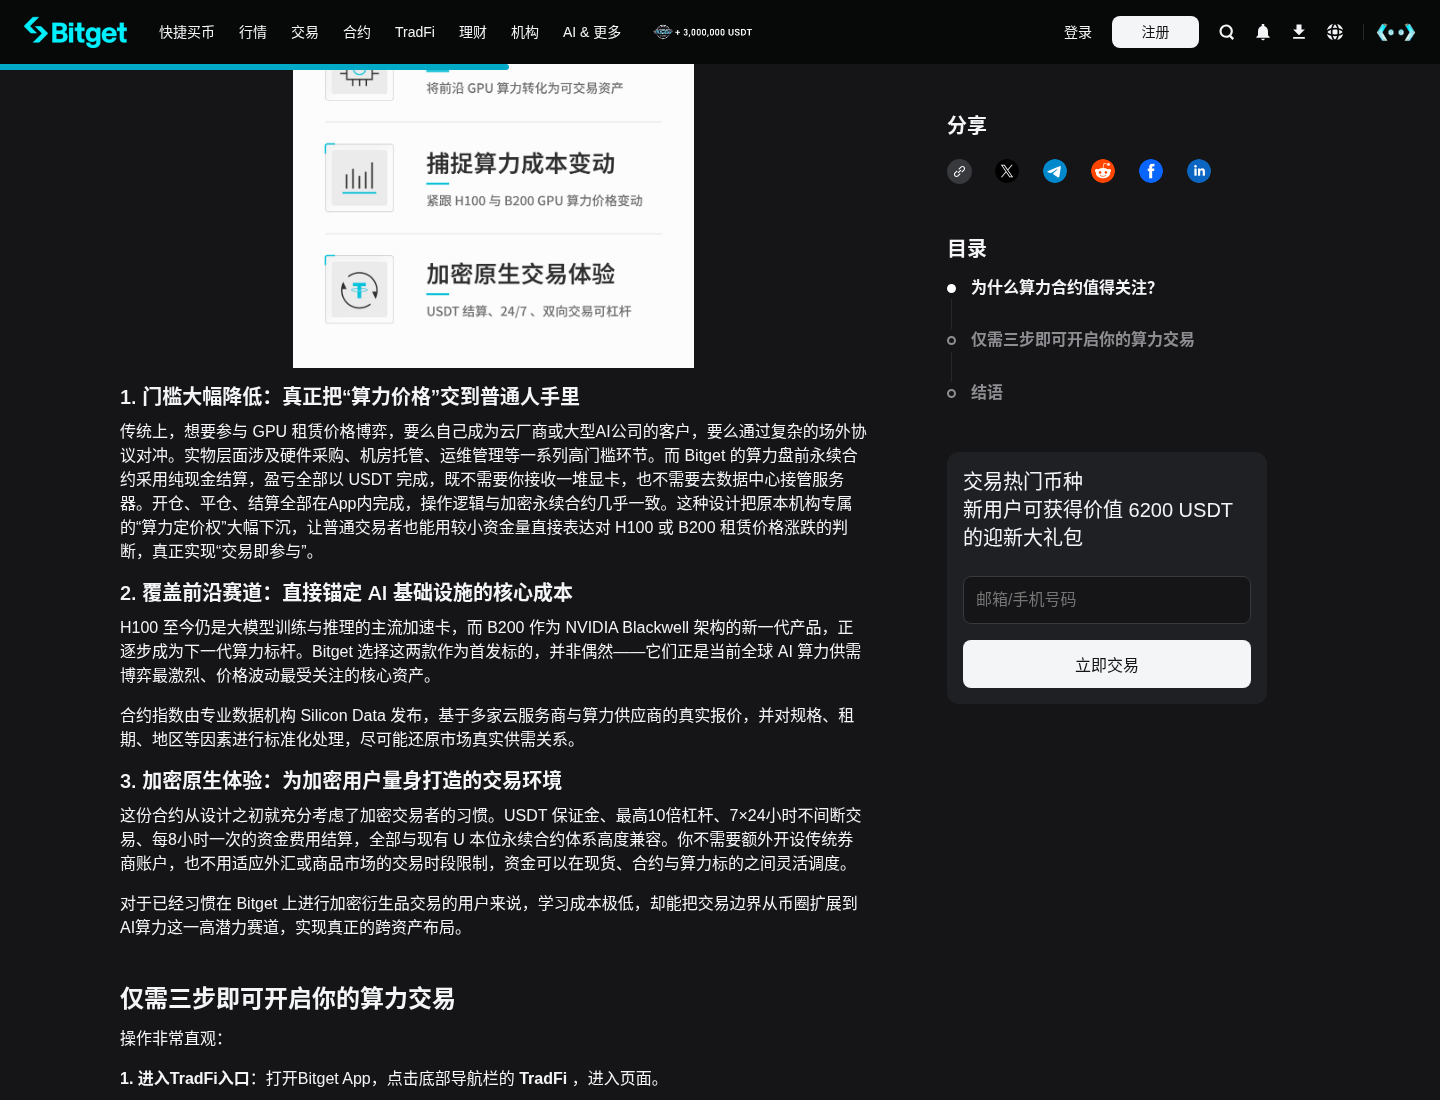This screenshot has height=1100, width=1440.
Task: Open the notifications bell icon
Action: tap(1263, 32)
